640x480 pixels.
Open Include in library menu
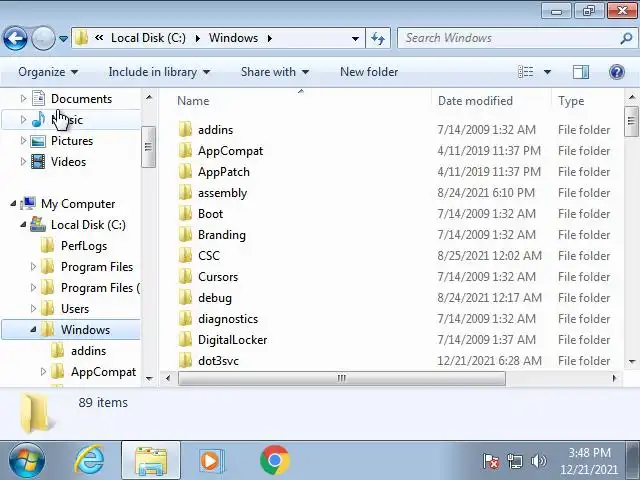coord(159,72)
